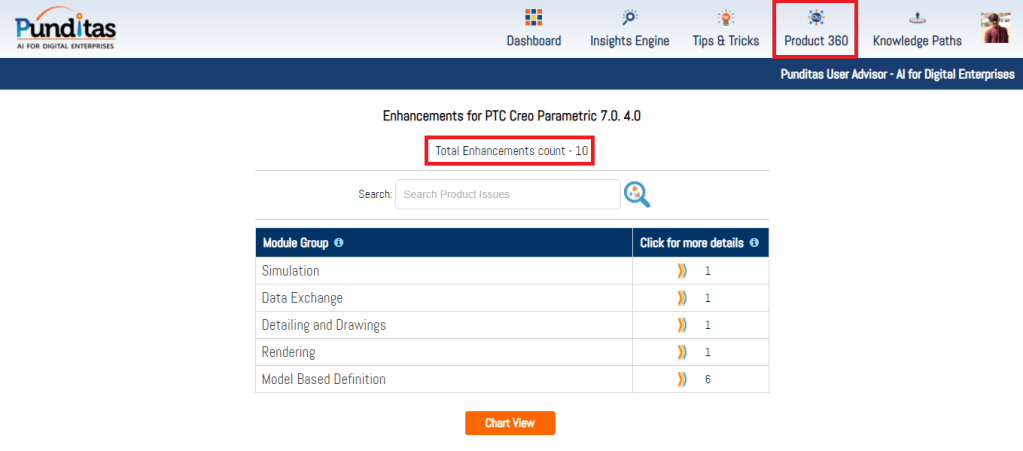Select the Model Based Definition row label

[323, 379]
